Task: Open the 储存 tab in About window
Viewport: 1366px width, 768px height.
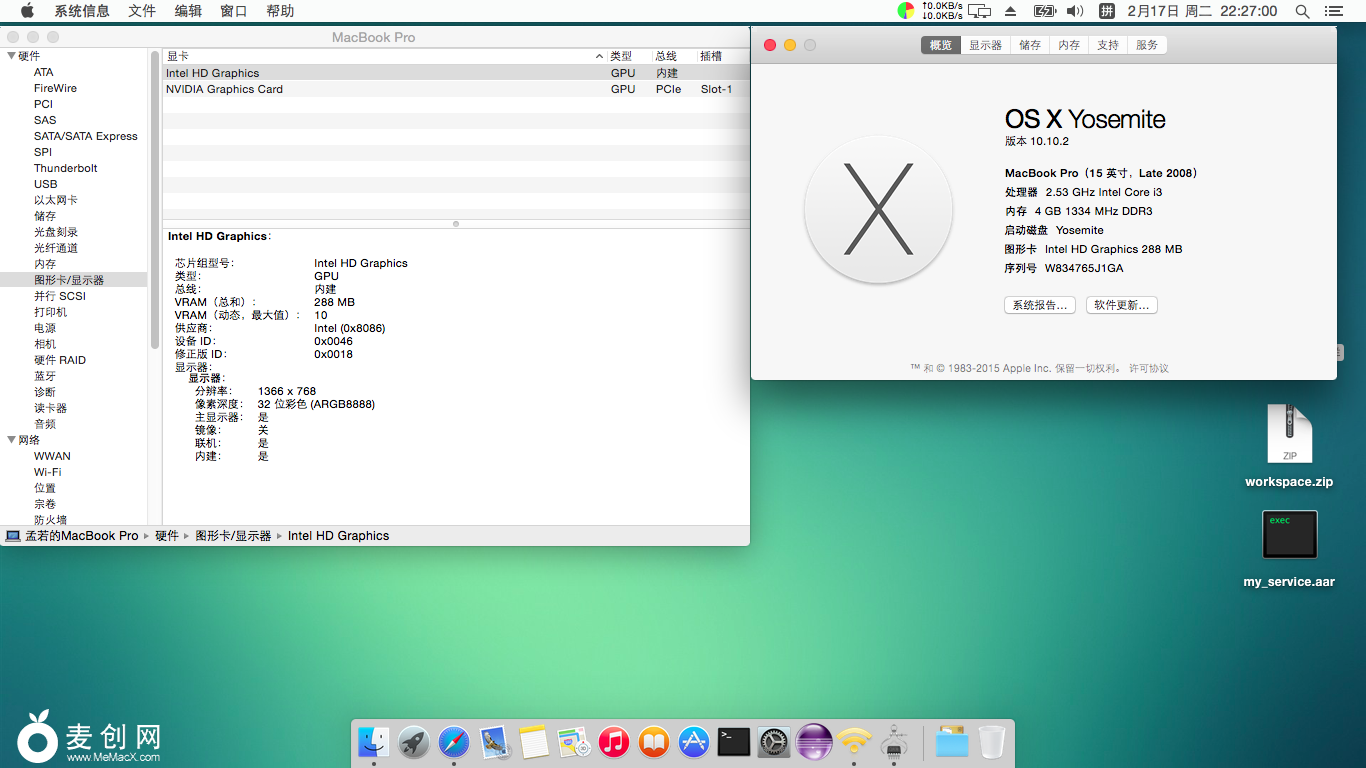Action: click(x=1030, y=45)
